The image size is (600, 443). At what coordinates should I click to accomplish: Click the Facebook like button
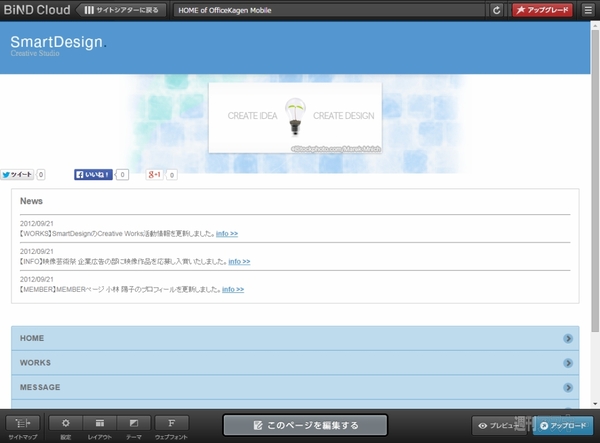(93, 174)
